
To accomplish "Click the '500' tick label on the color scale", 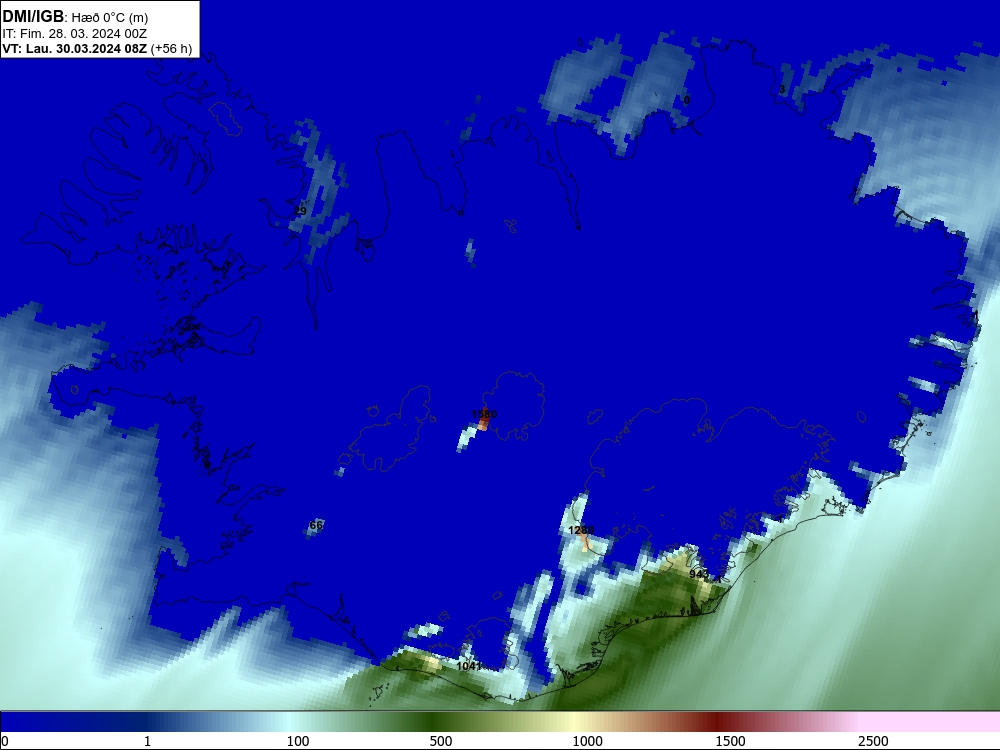I will (x=441, y=741).
